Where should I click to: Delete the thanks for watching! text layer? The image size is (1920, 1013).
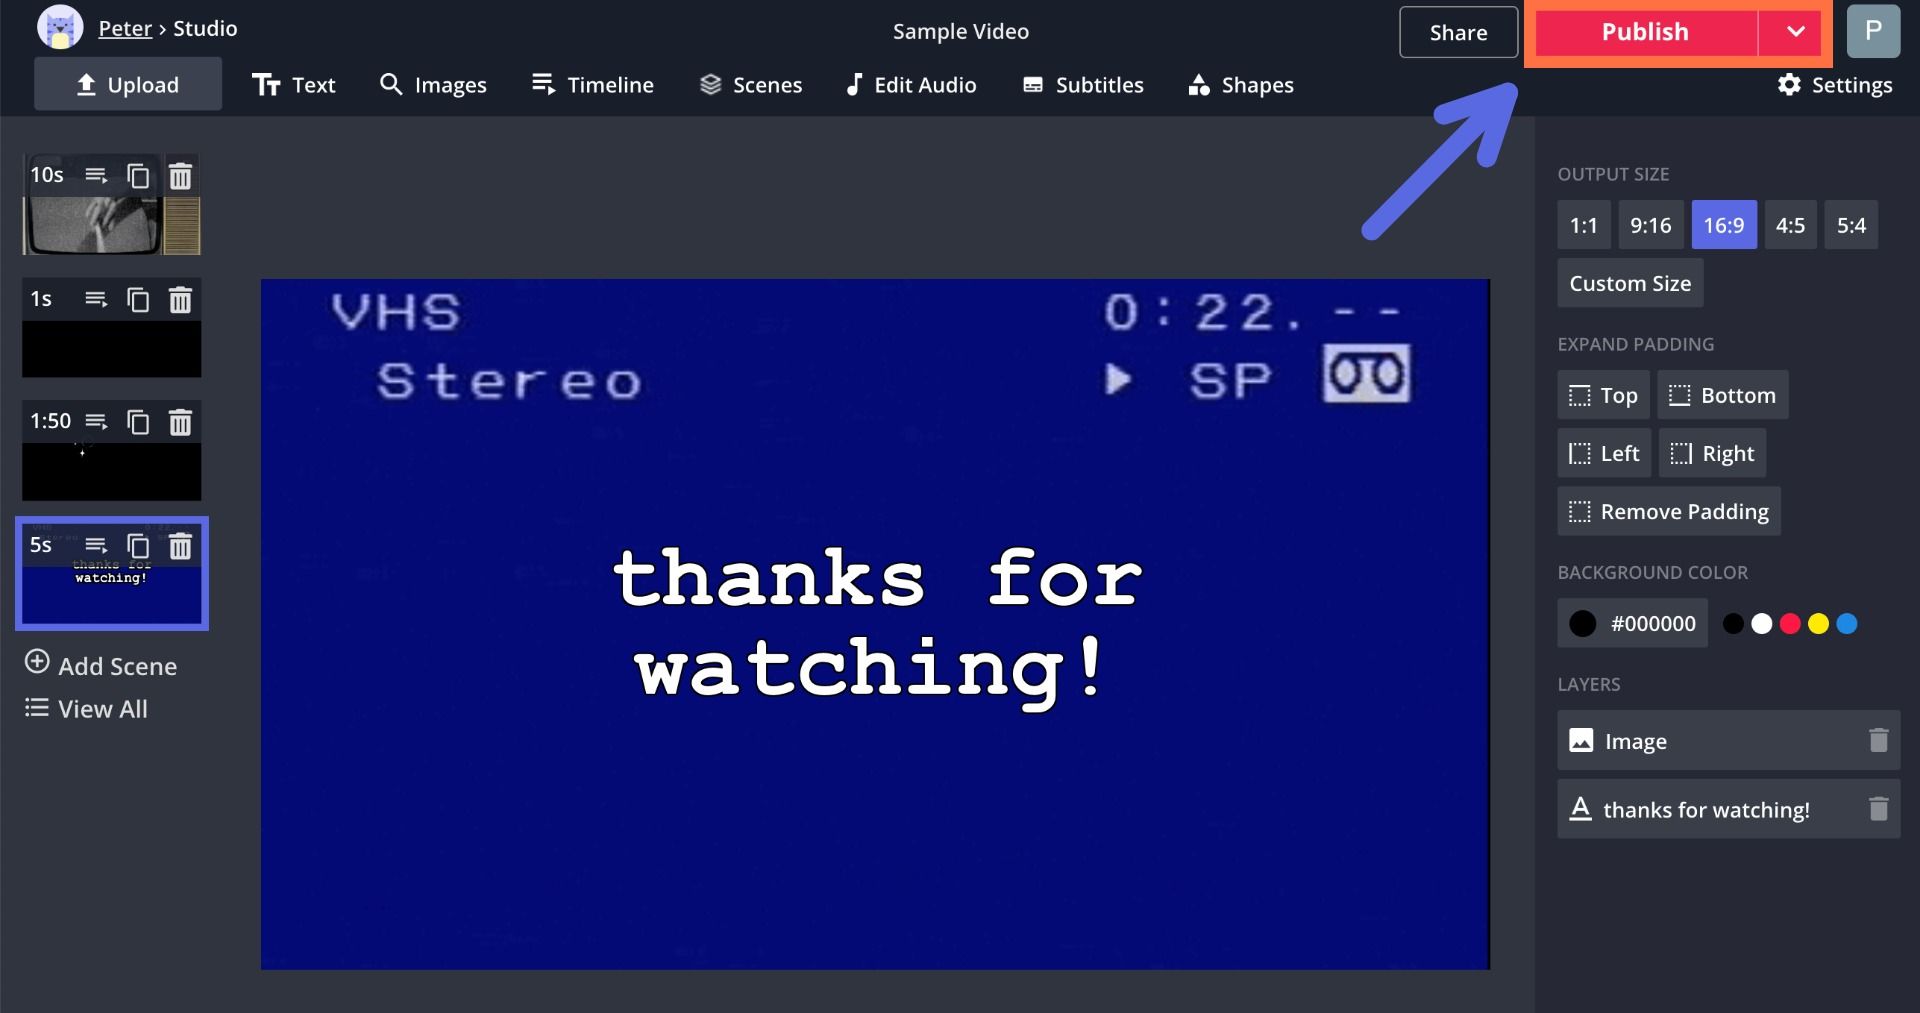pyautogui.click(x=1878, y=809)
